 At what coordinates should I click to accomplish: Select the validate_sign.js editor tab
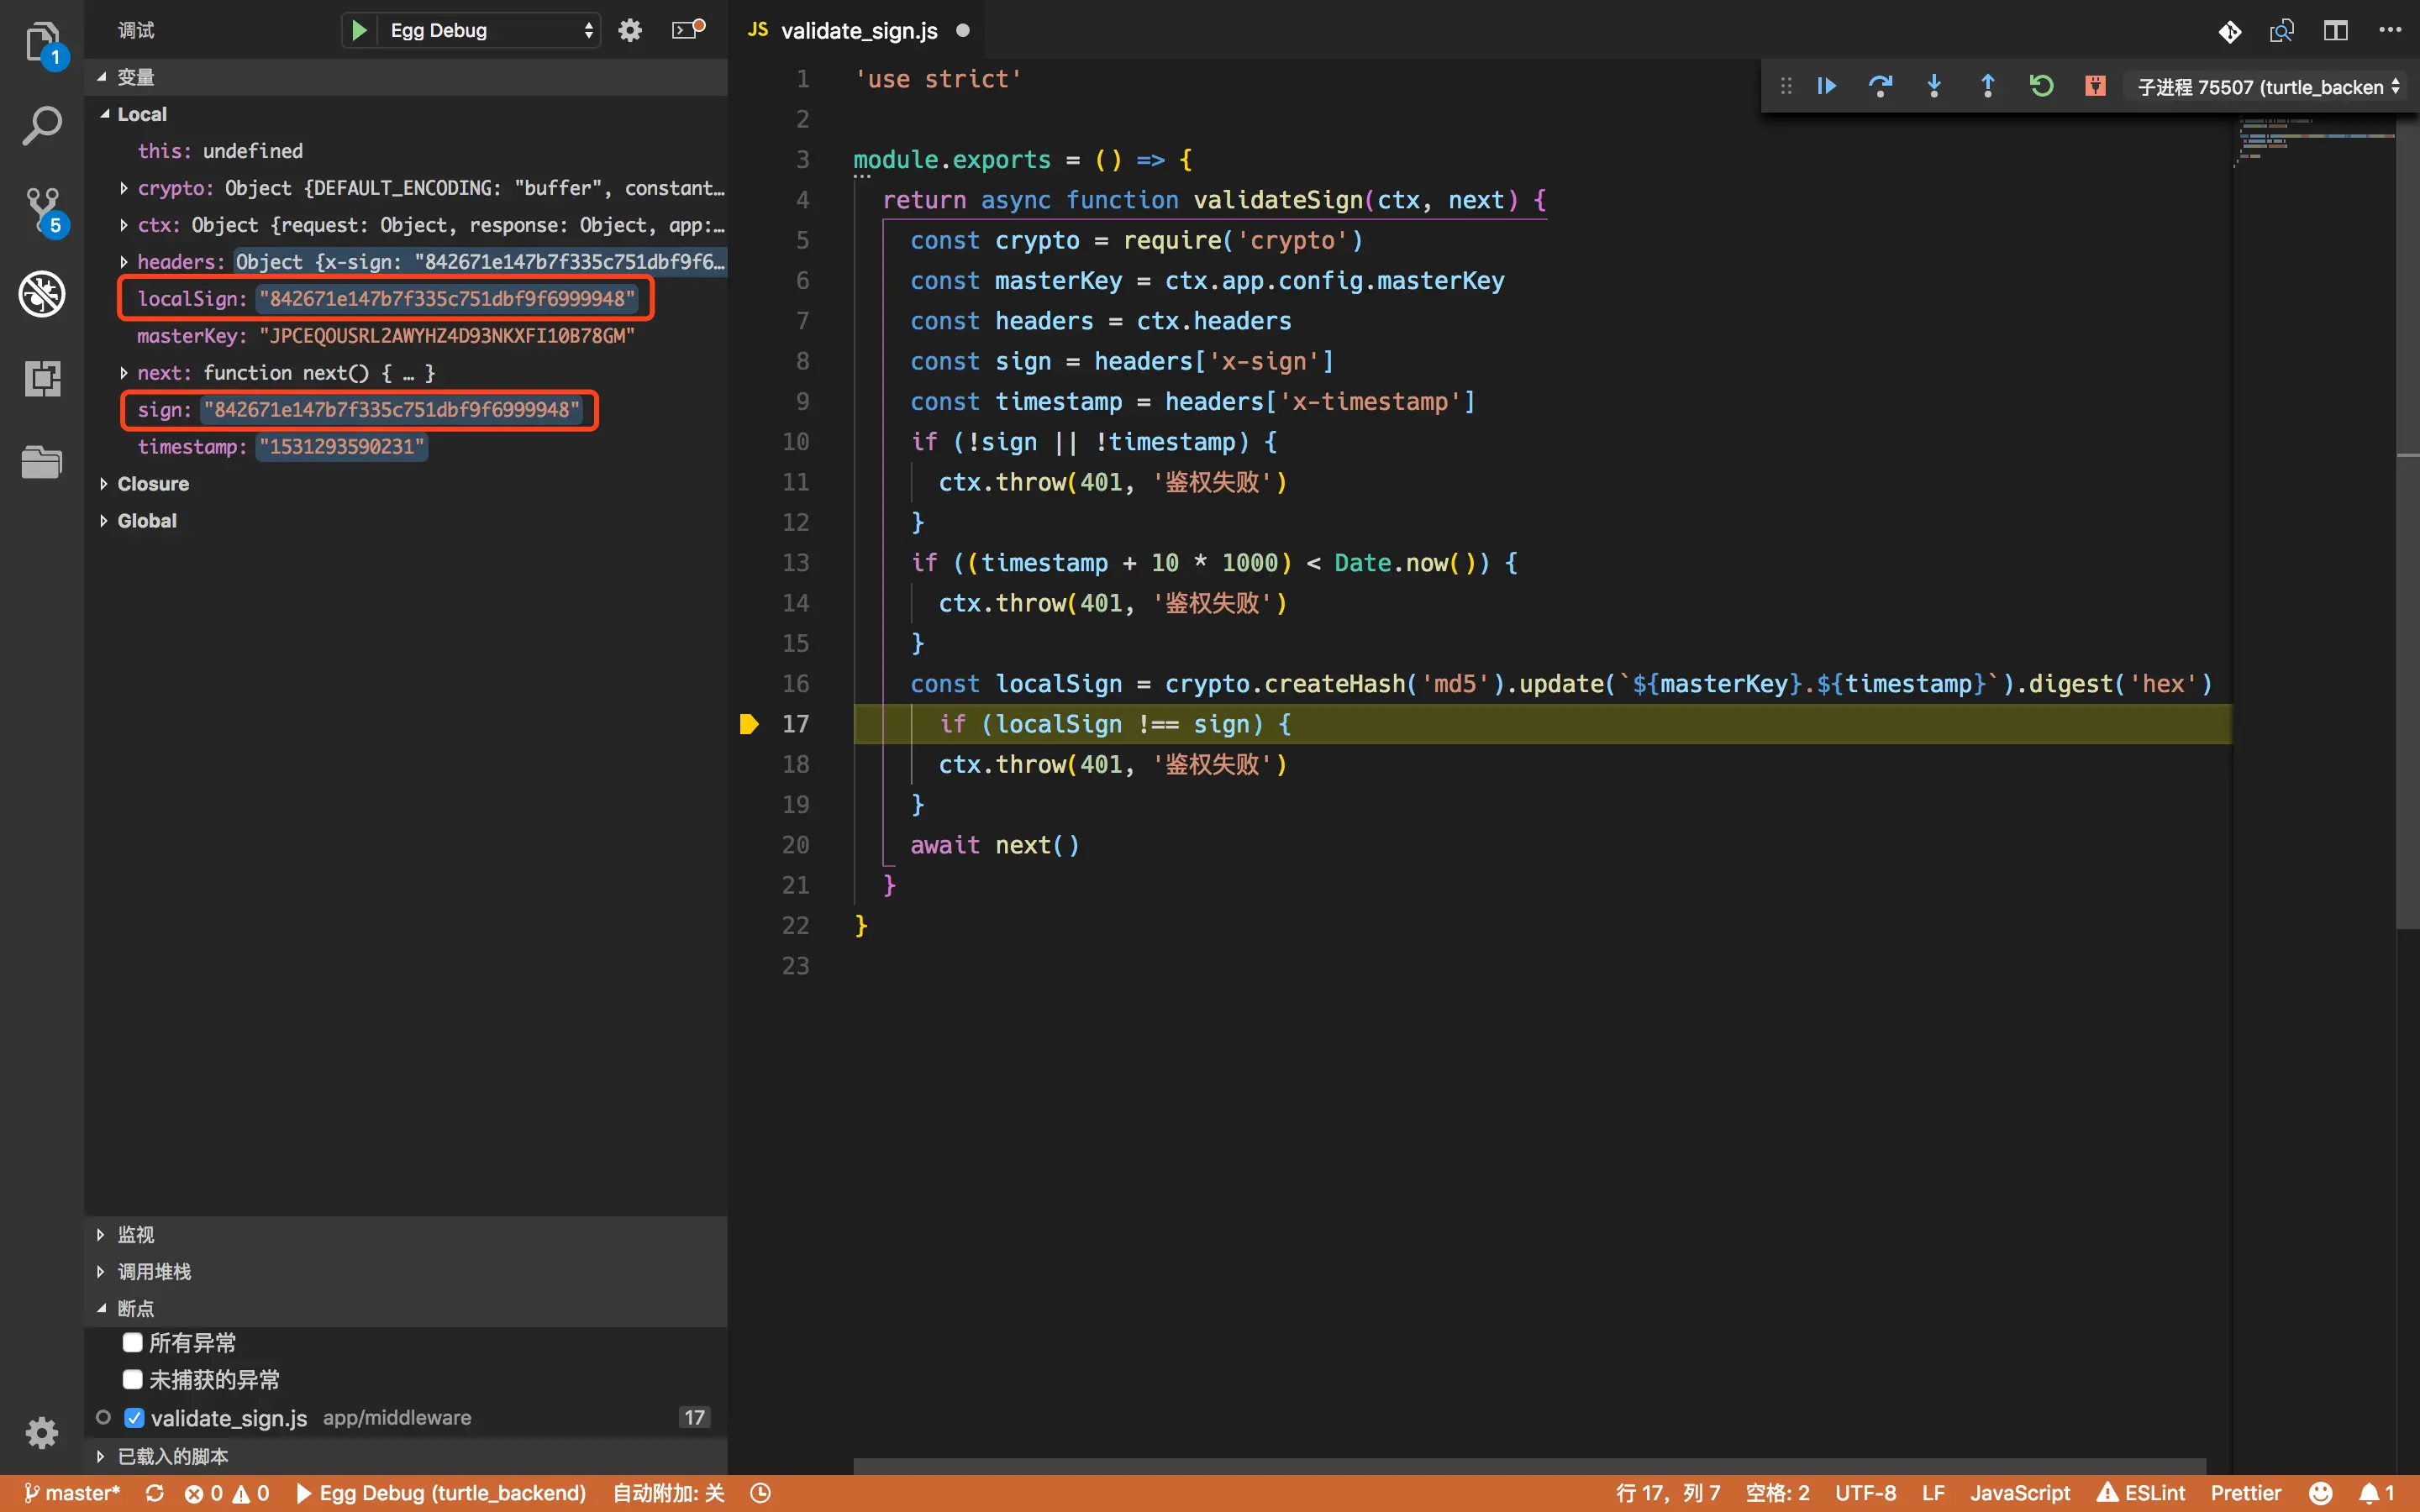[858, 30]
